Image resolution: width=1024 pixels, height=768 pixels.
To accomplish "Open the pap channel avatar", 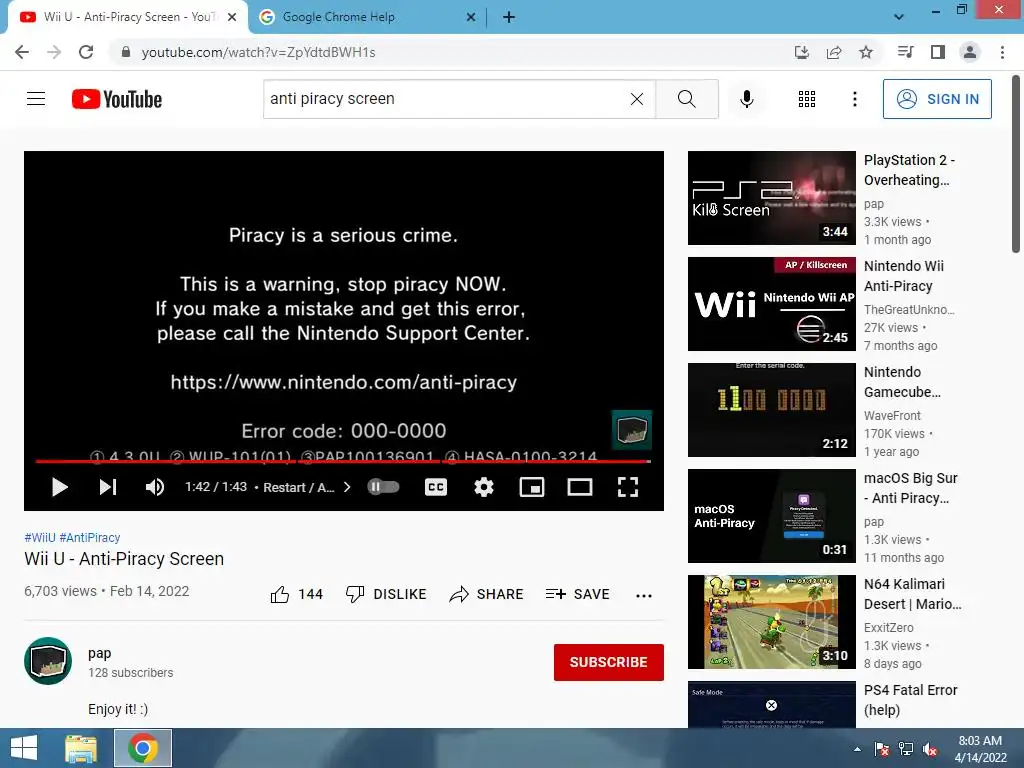I will tap(48, 661).
